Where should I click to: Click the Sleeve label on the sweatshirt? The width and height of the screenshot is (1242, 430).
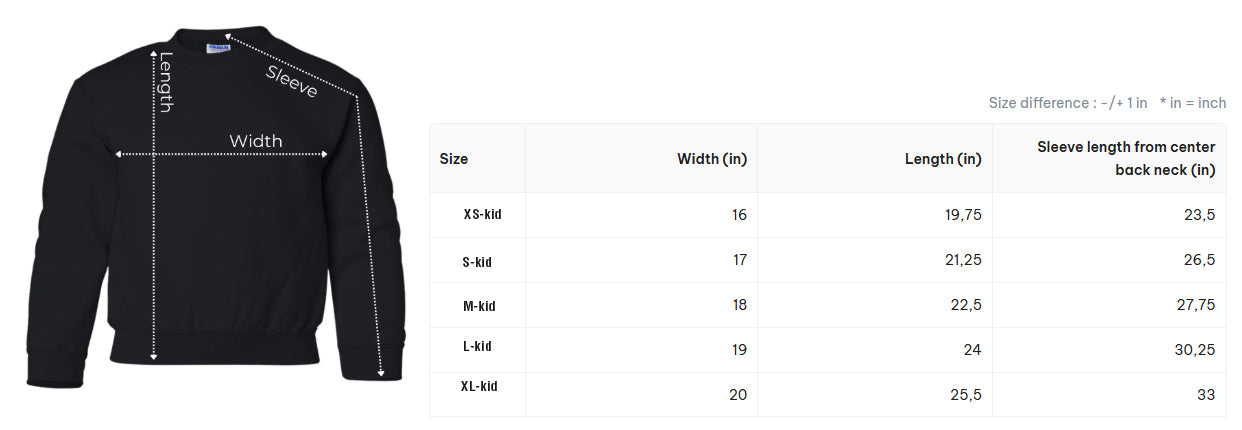291,81
